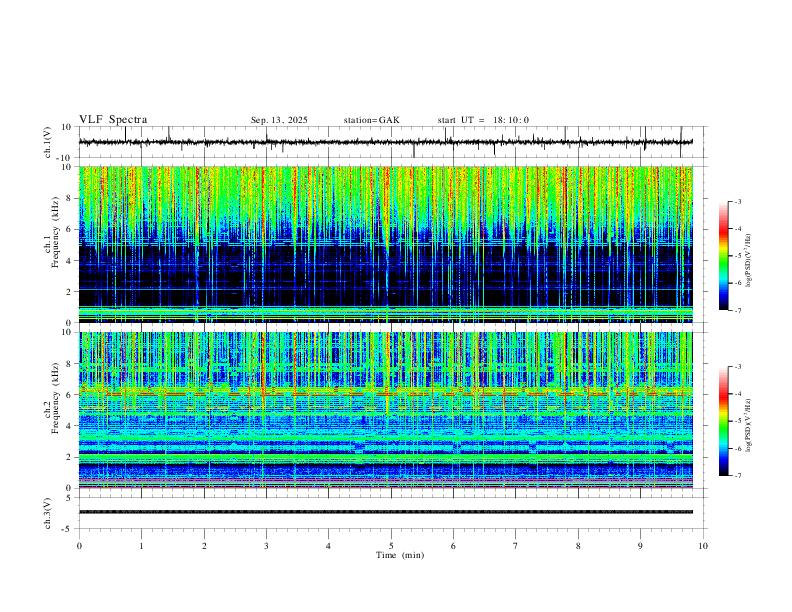The width and height of the screenshot is (792, 612).
Task: Click the "ch.1(V)" waveform axis label
Action: coord(48,142)
